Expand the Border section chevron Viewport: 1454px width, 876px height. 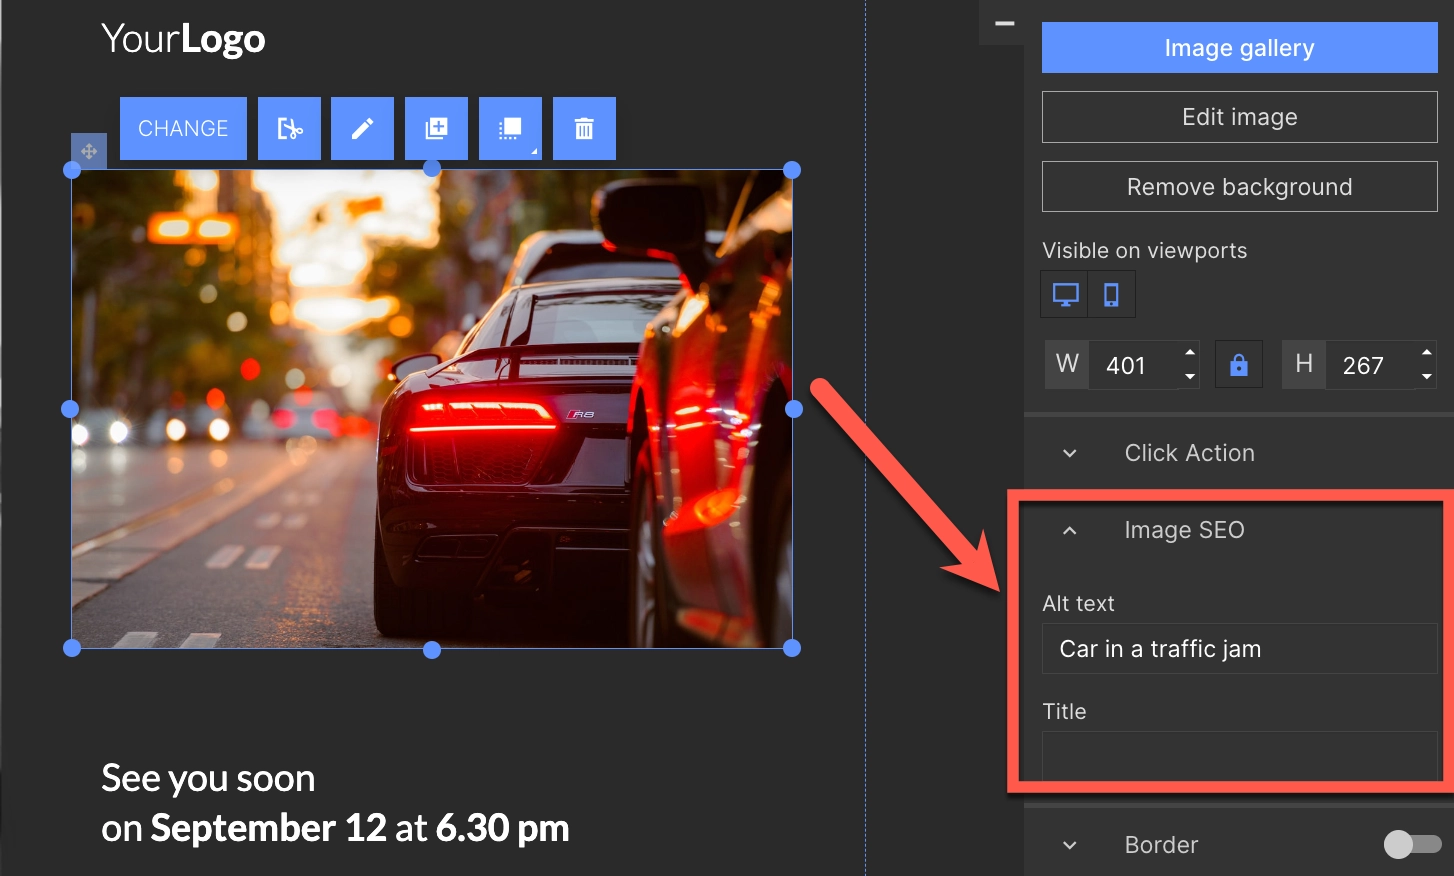pyautogui.click(x=1070, y=845)
